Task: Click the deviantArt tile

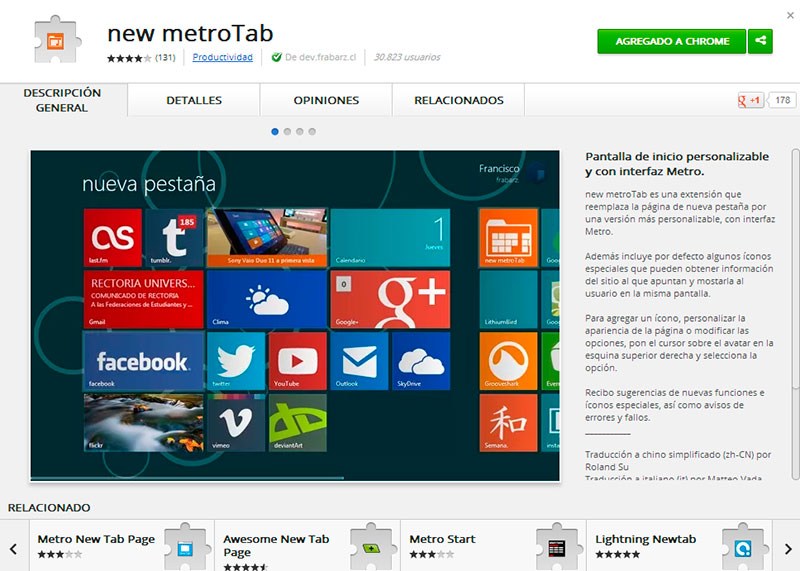Action: click(297, 423)
